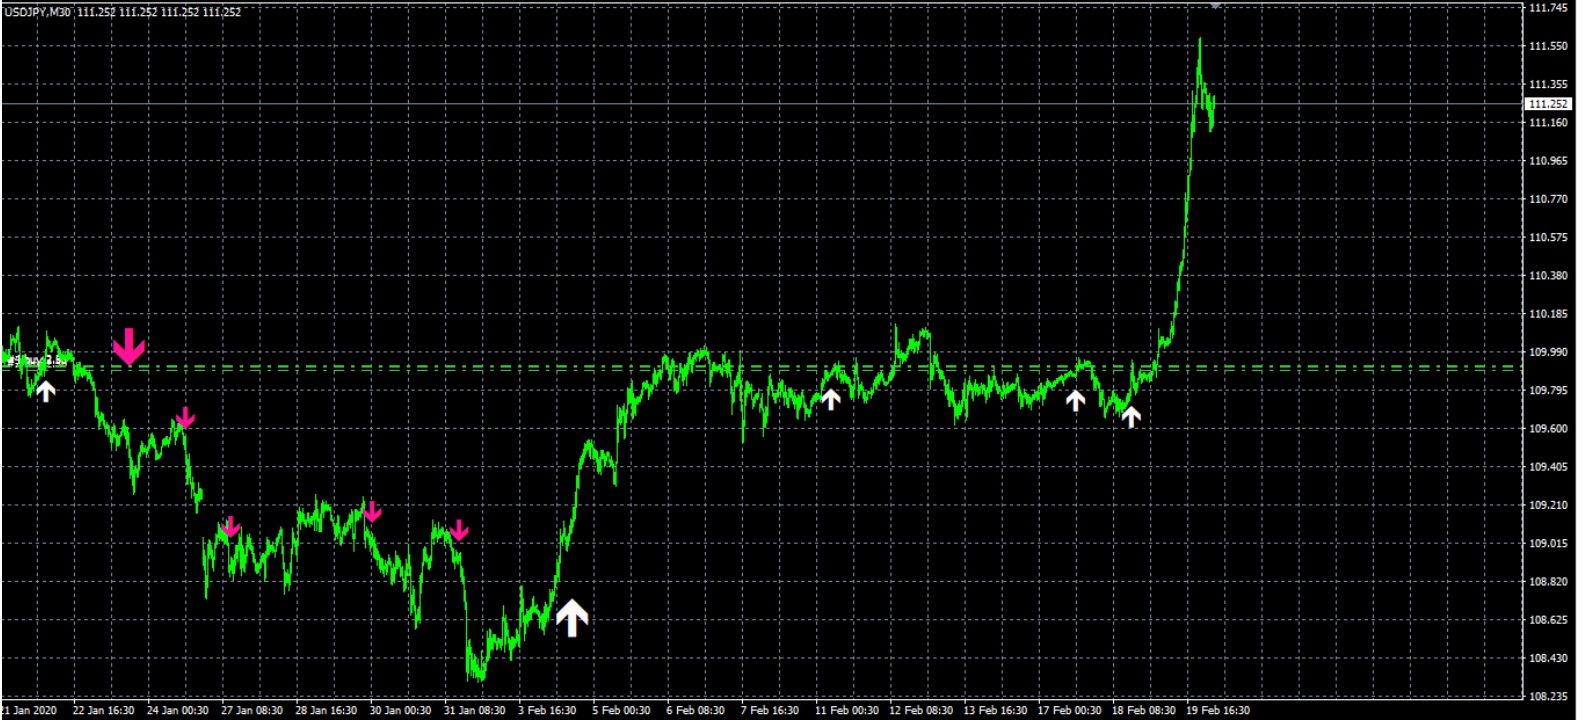The width and height of the screenshot is (1588, 722).
Task: Click the 24 Jan 00:30 time label
Action: point(178,711)
